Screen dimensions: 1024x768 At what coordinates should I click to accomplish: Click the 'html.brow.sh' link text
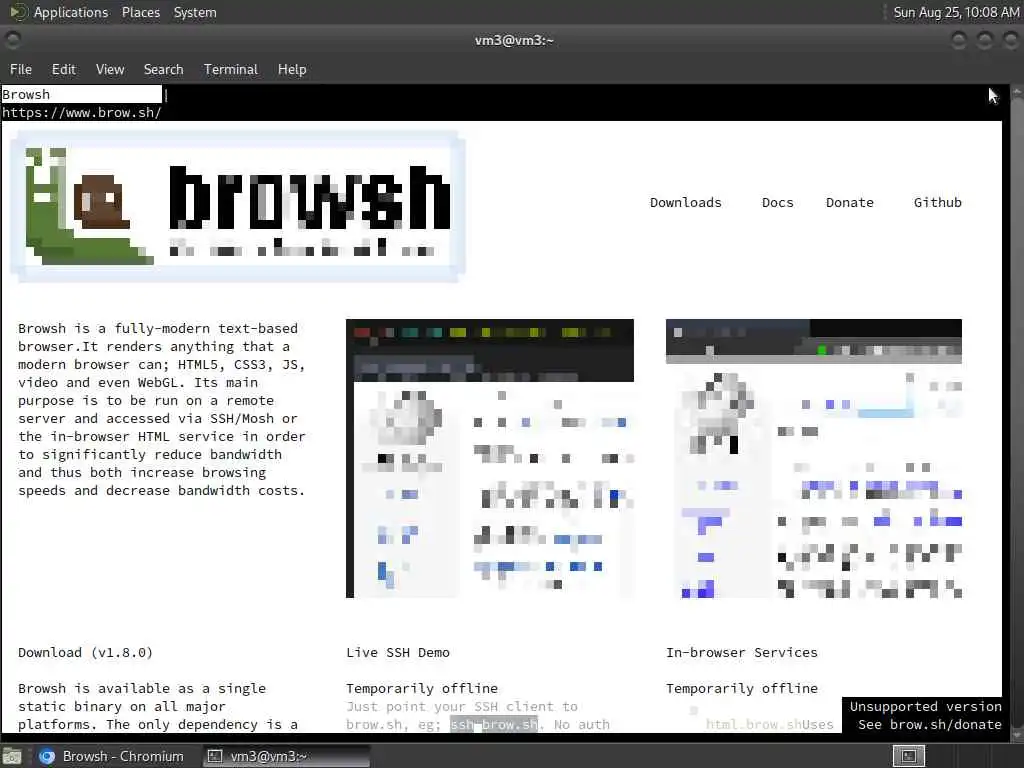754,724
